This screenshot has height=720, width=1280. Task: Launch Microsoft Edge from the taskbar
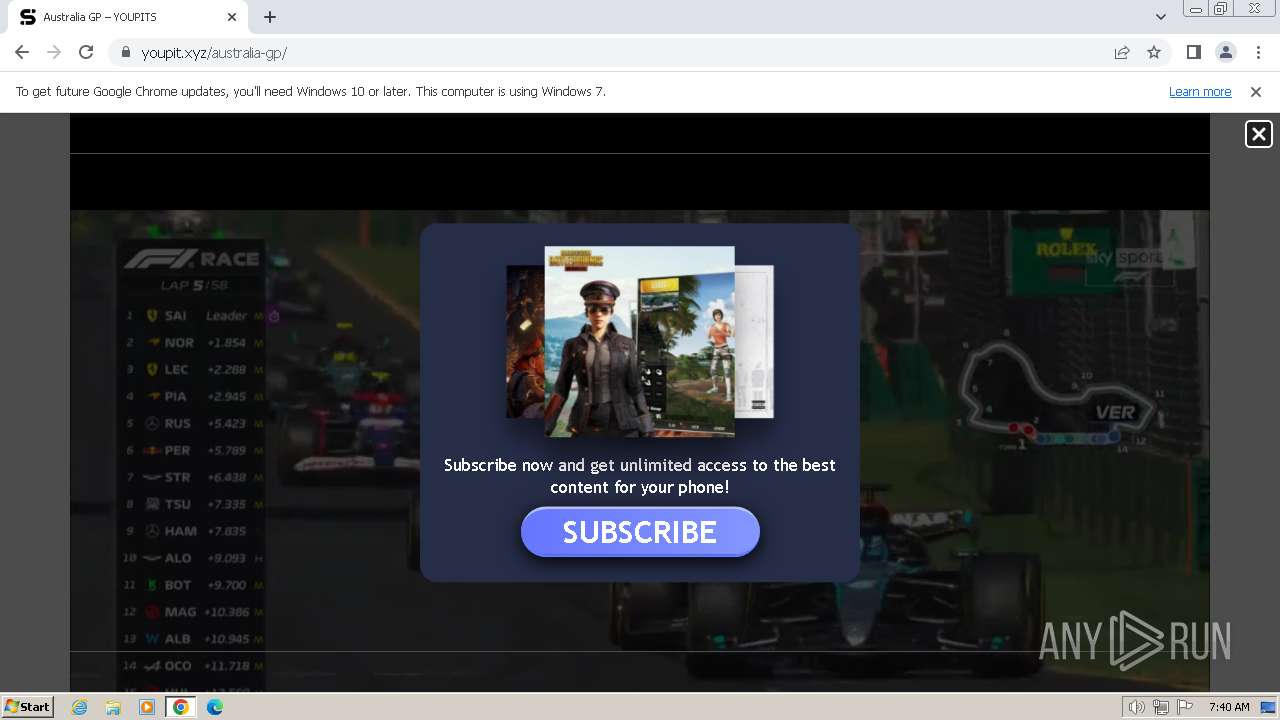pos(214,707)
